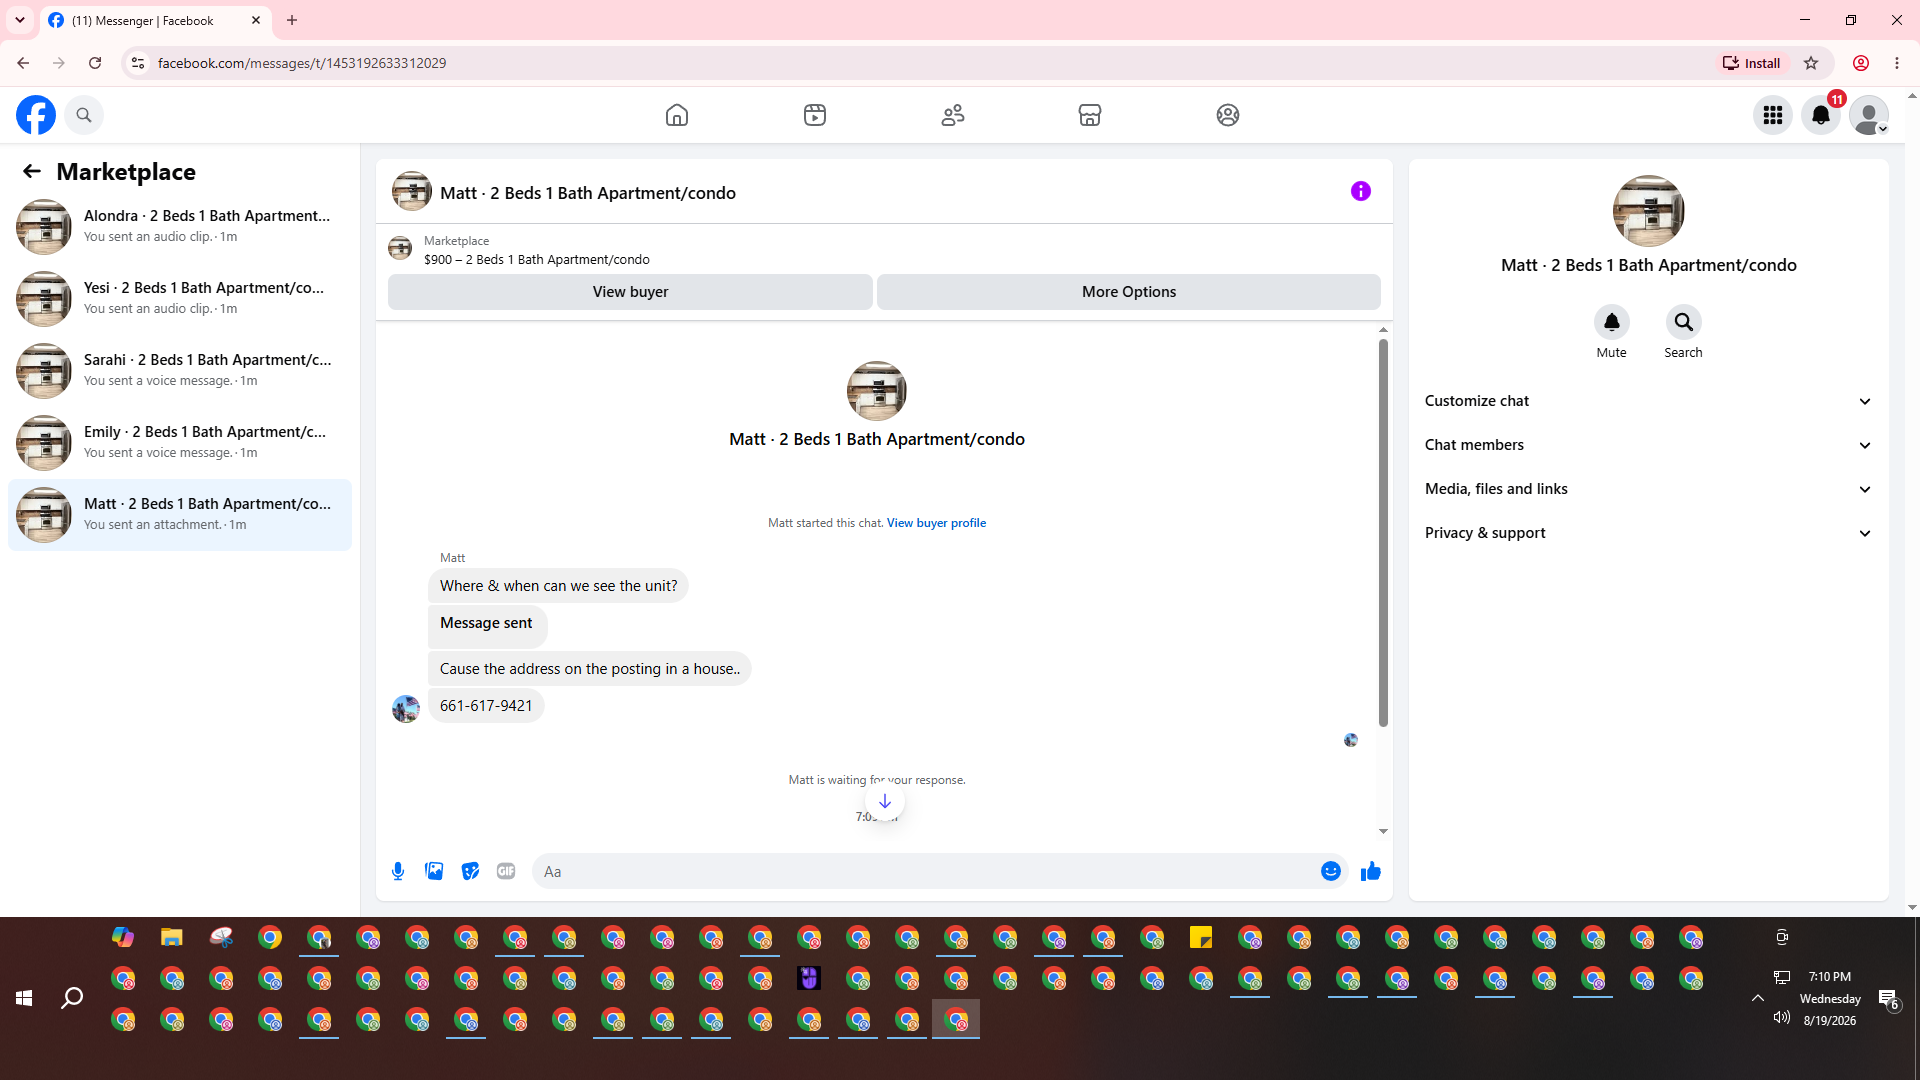Open the Friends tab
This screenshot has height=1080, width=1920.
tap(953, 115)
